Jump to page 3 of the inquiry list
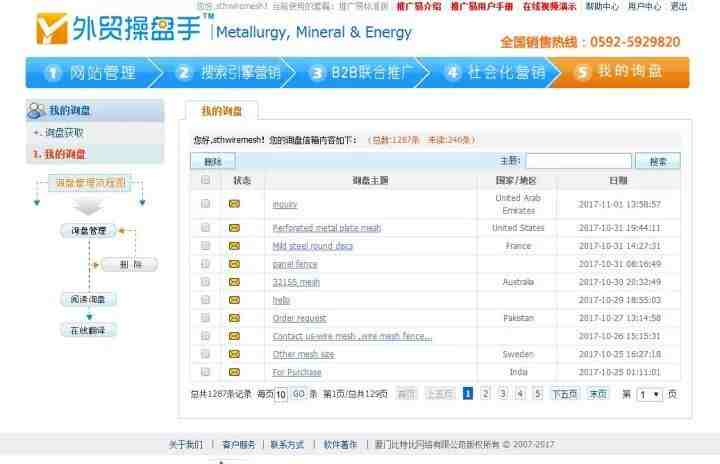 point(503,394)
